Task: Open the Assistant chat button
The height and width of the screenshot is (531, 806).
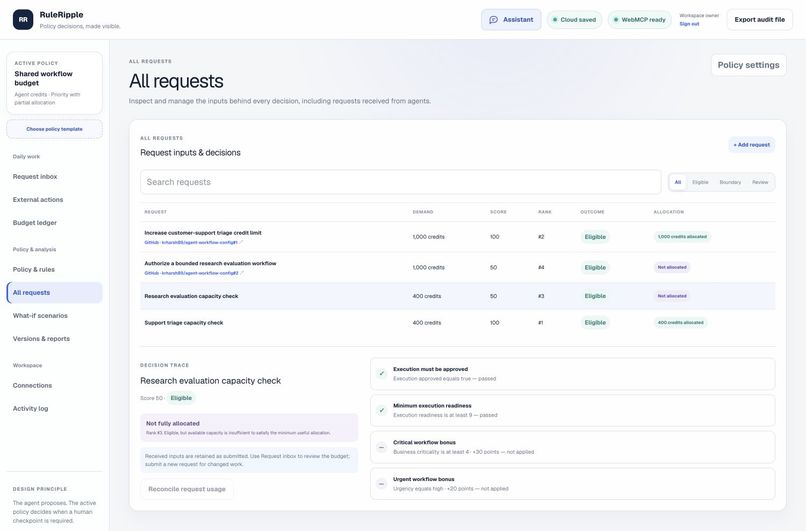Action: (511, 20)
